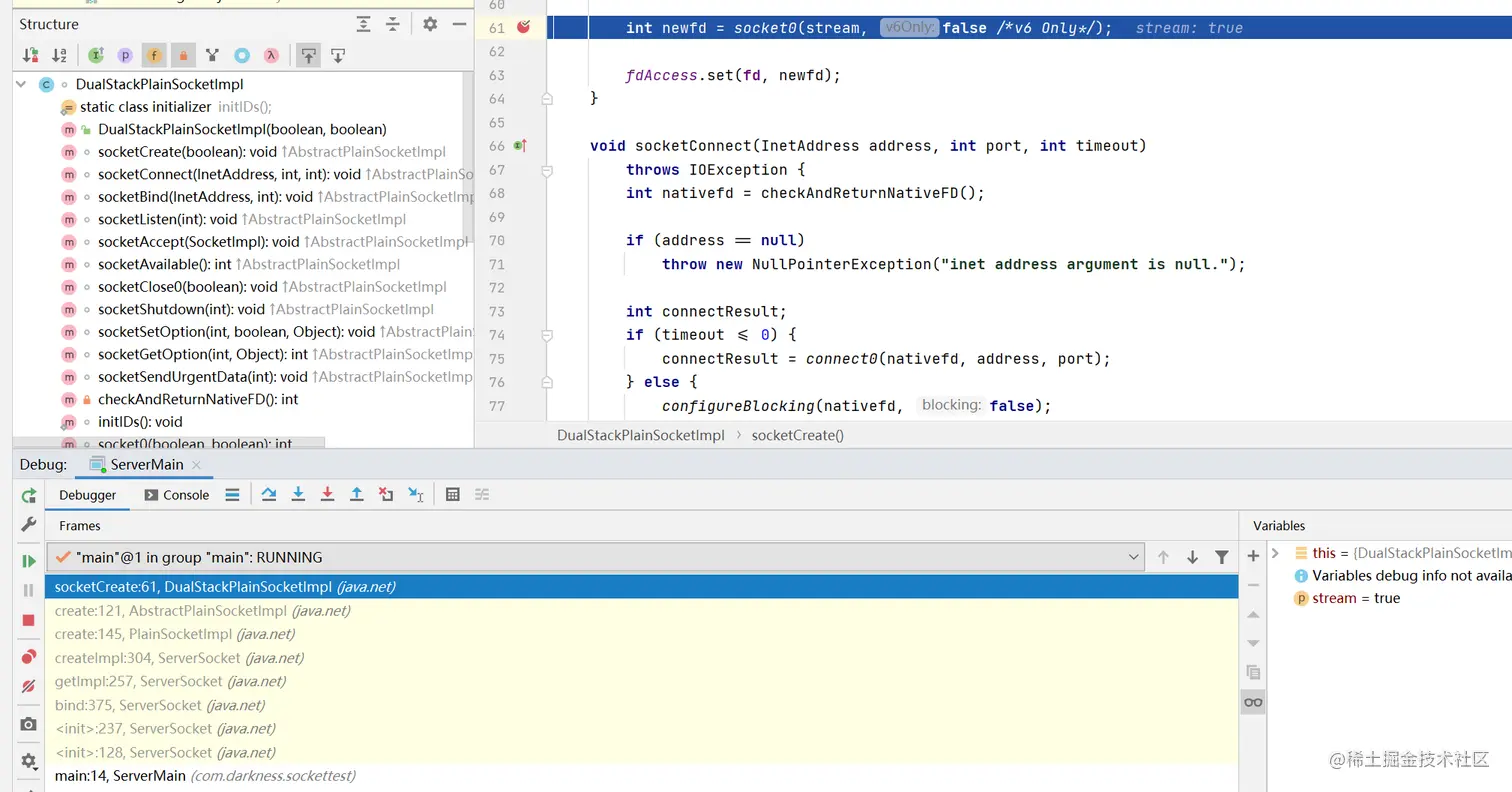Collapse DualStackPlainSocketImpl class node
1512x792 pixels.
pyautogui.click(x=21, y=85)
